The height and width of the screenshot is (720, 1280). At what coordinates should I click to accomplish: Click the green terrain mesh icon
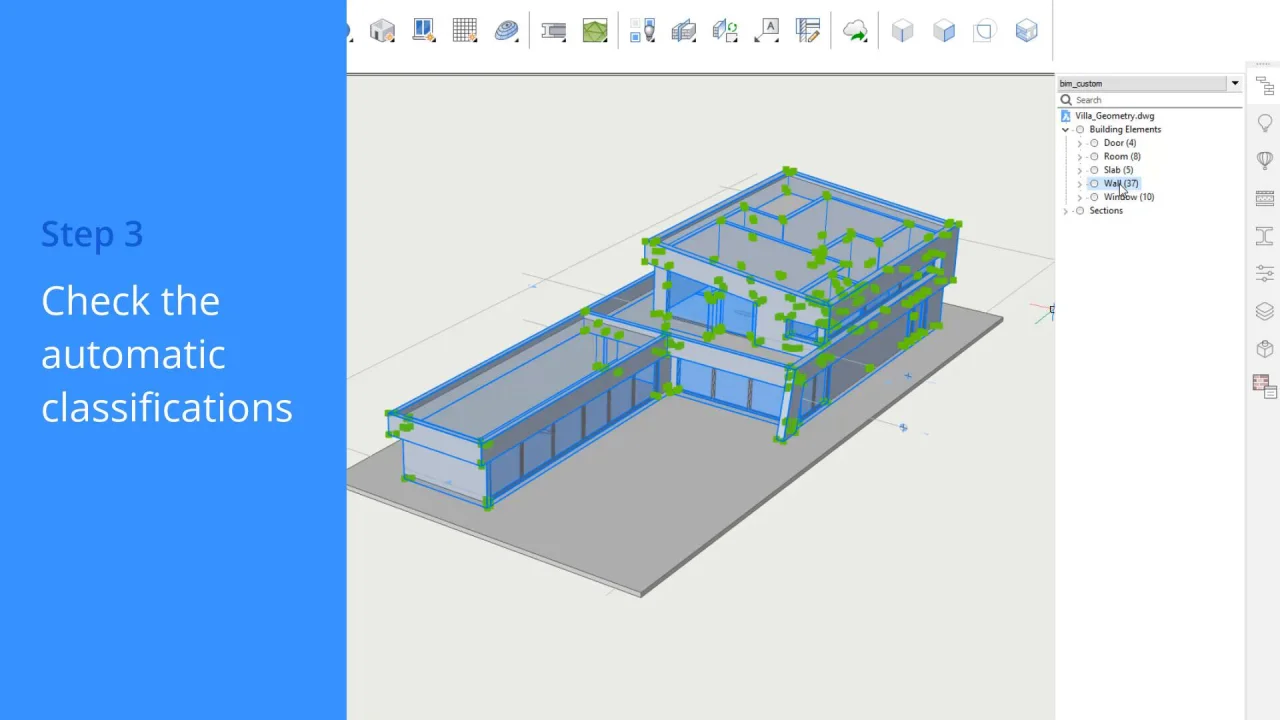(x=595, y=31)
